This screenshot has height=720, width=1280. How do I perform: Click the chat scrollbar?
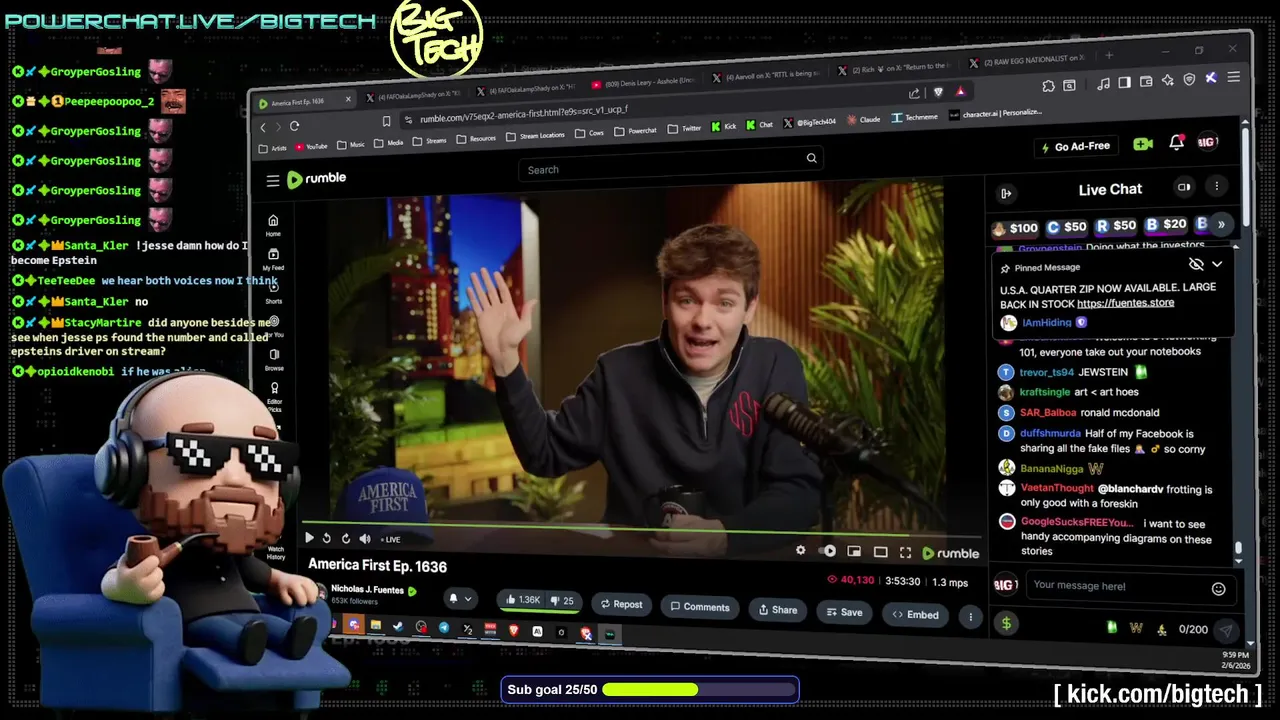pyautogui.click(x=1238, y=548)
